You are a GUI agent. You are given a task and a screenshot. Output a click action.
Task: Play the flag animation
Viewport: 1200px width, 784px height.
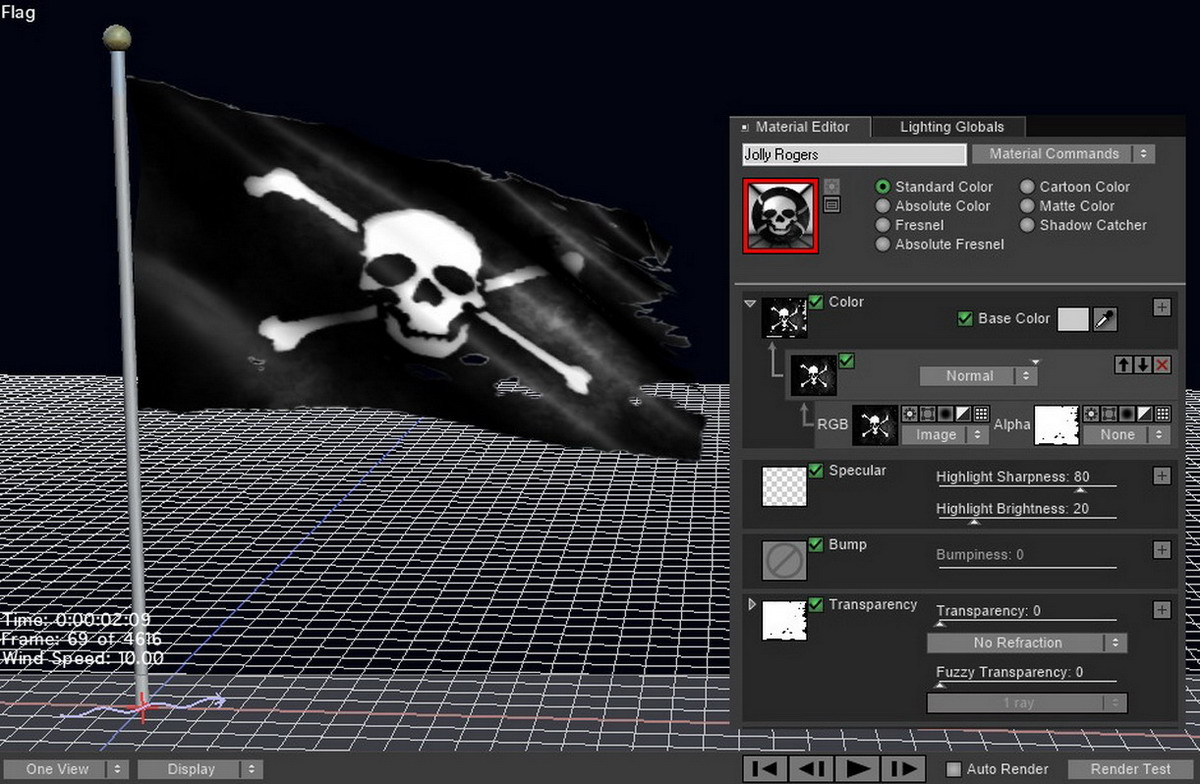[857, 769]
